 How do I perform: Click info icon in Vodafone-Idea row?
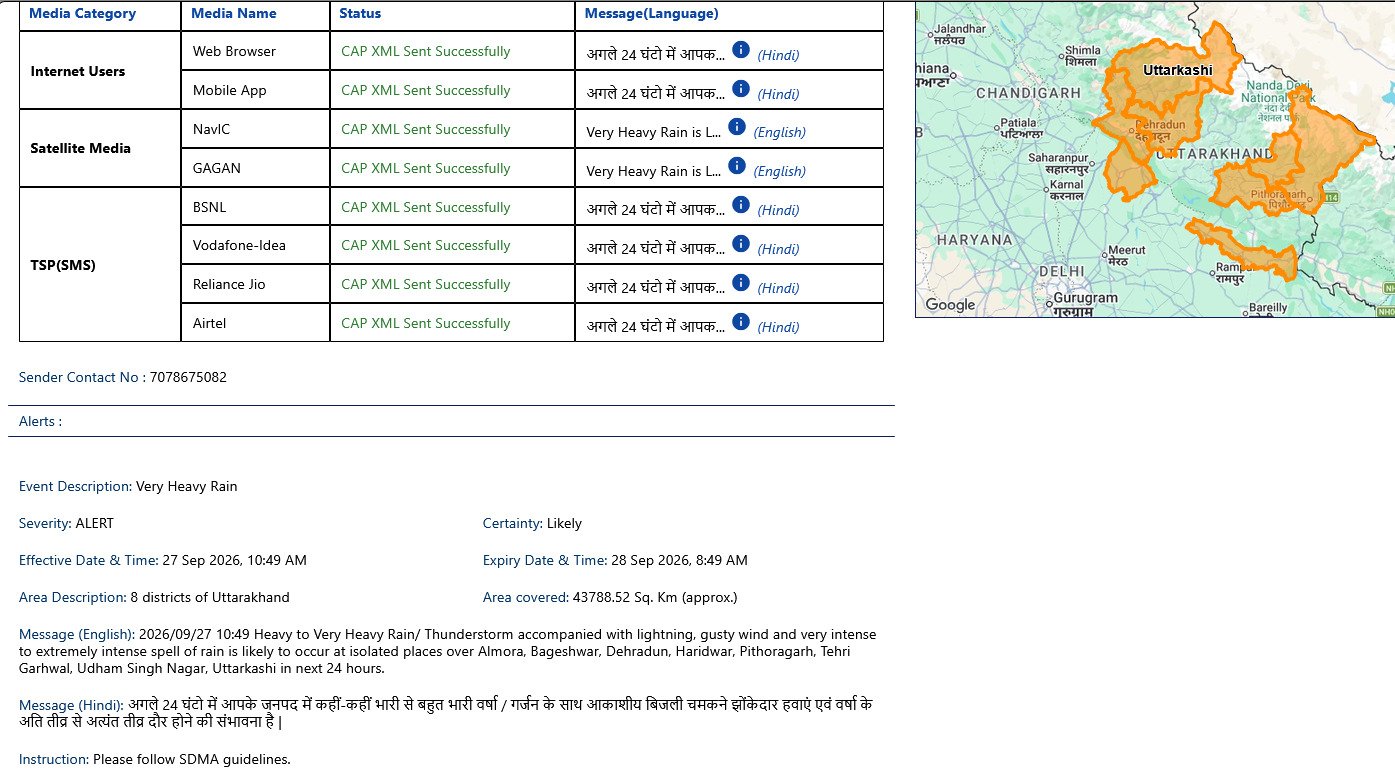pyautogui.click(x=741, y=243)
